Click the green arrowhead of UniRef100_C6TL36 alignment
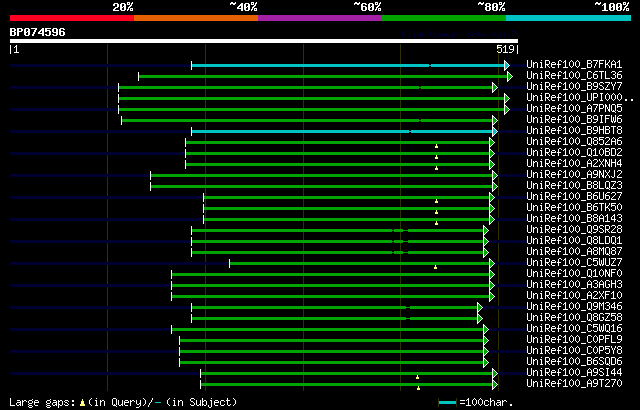 point(510,76)
